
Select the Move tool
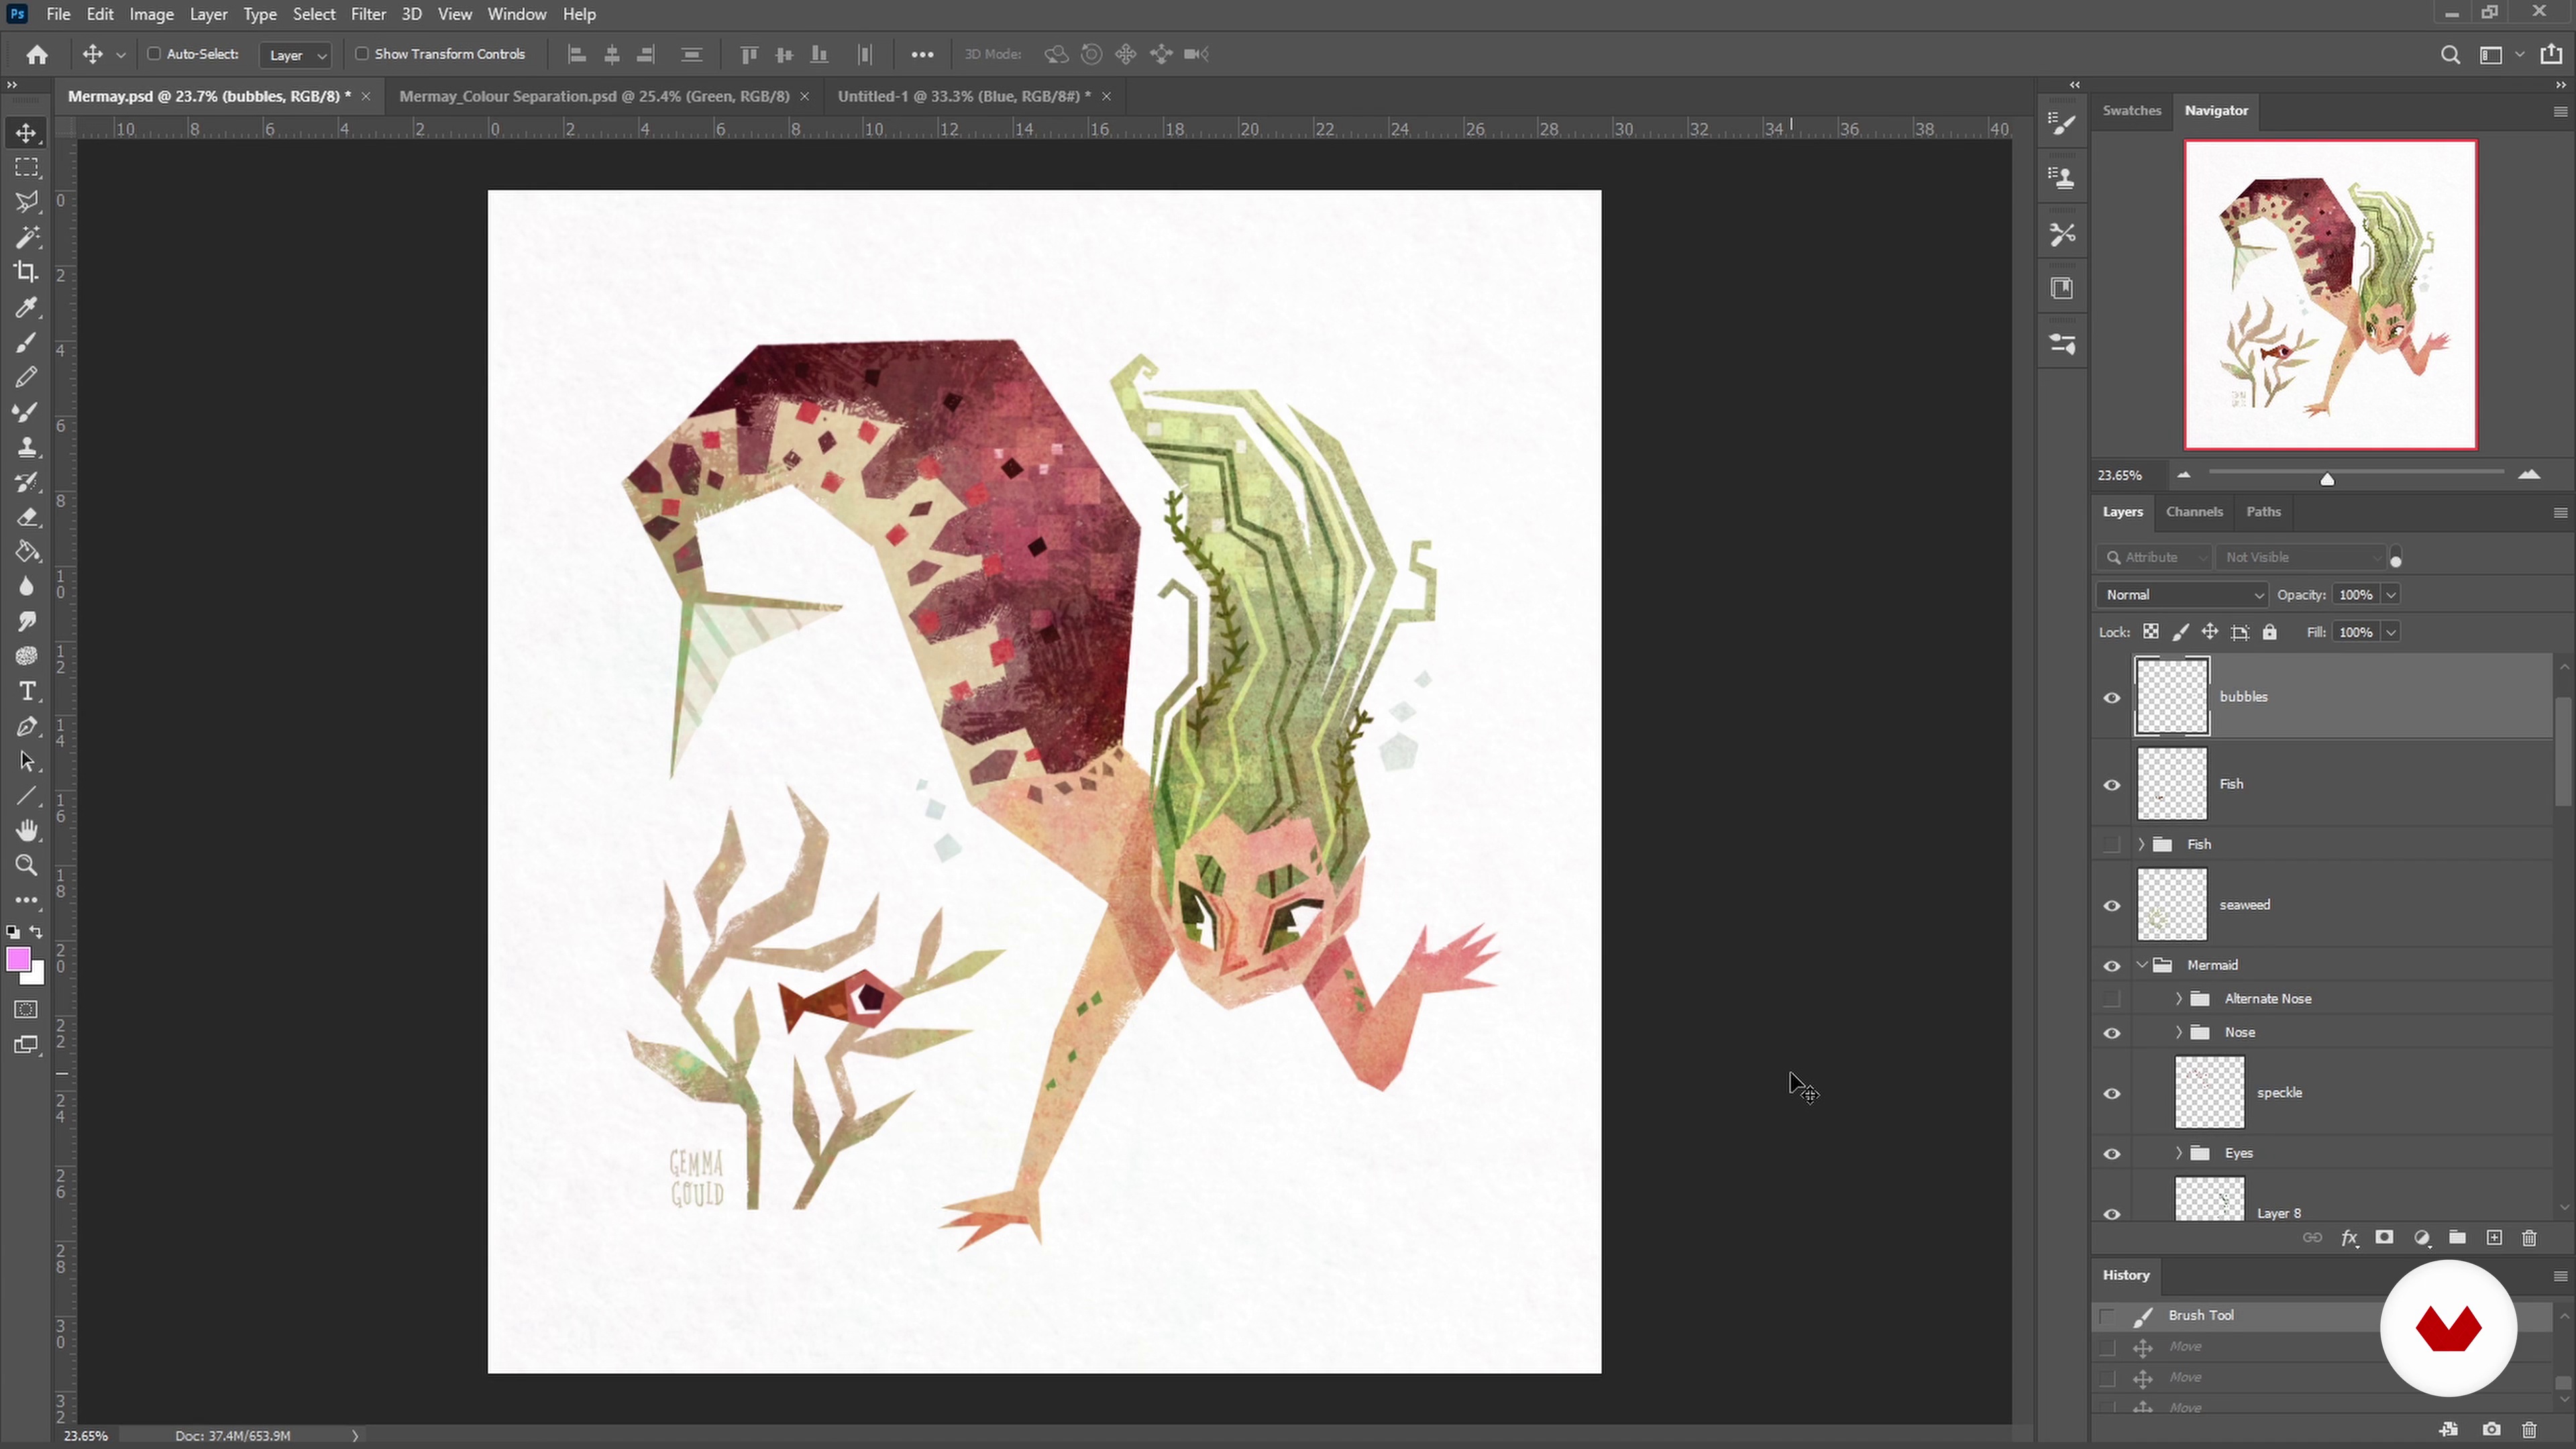pos(27,133)
